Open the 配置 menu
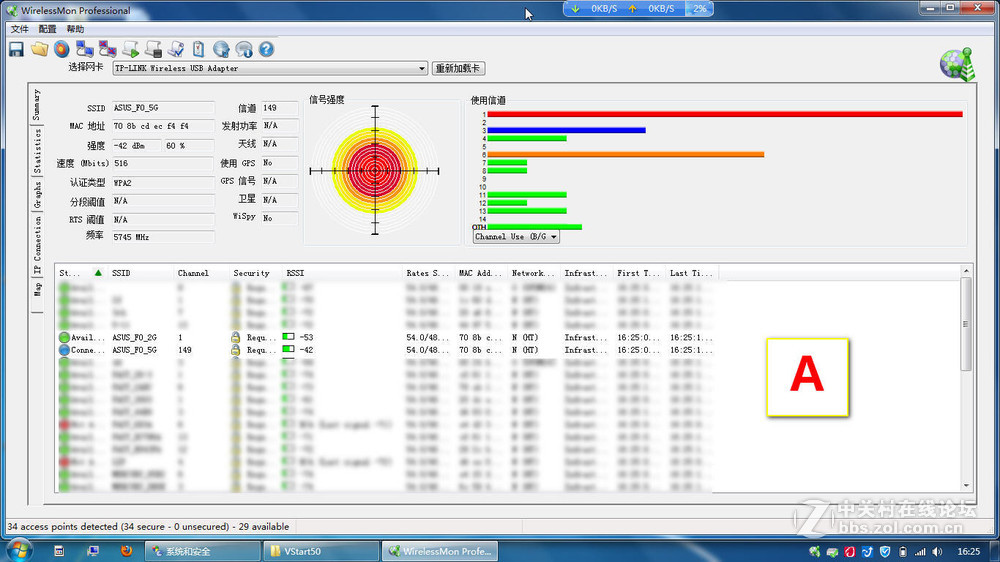Screen dimensions: 1000x562 47,29
